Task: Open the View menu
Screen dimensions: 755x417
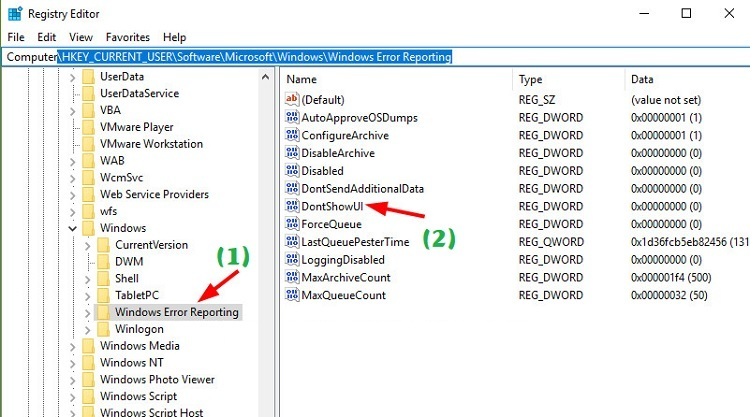Action: (80, 37)
